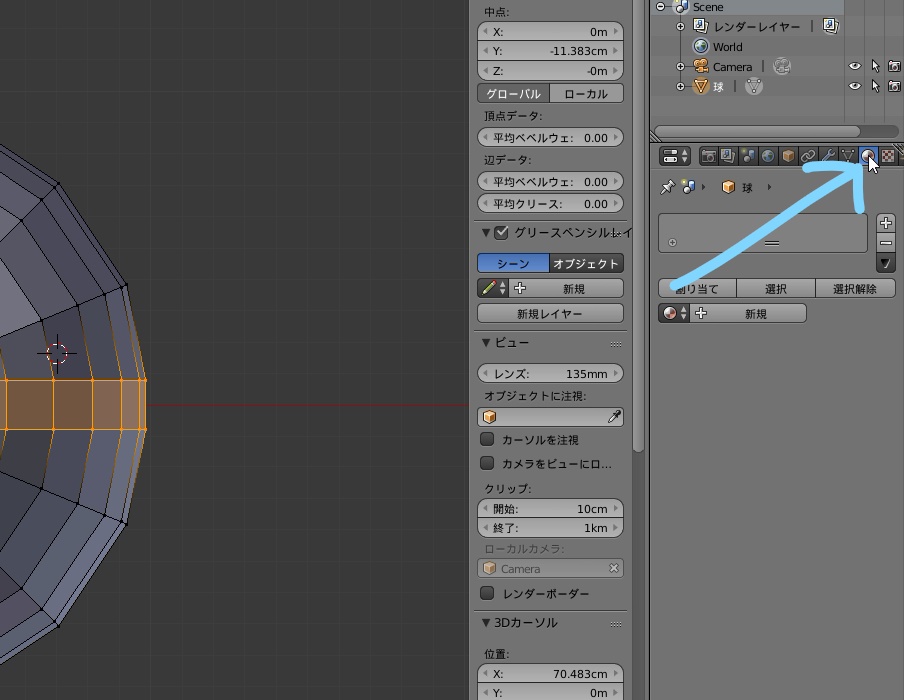
Task: Click the レンズ 135mm field
Action: (x=551, y=374)
